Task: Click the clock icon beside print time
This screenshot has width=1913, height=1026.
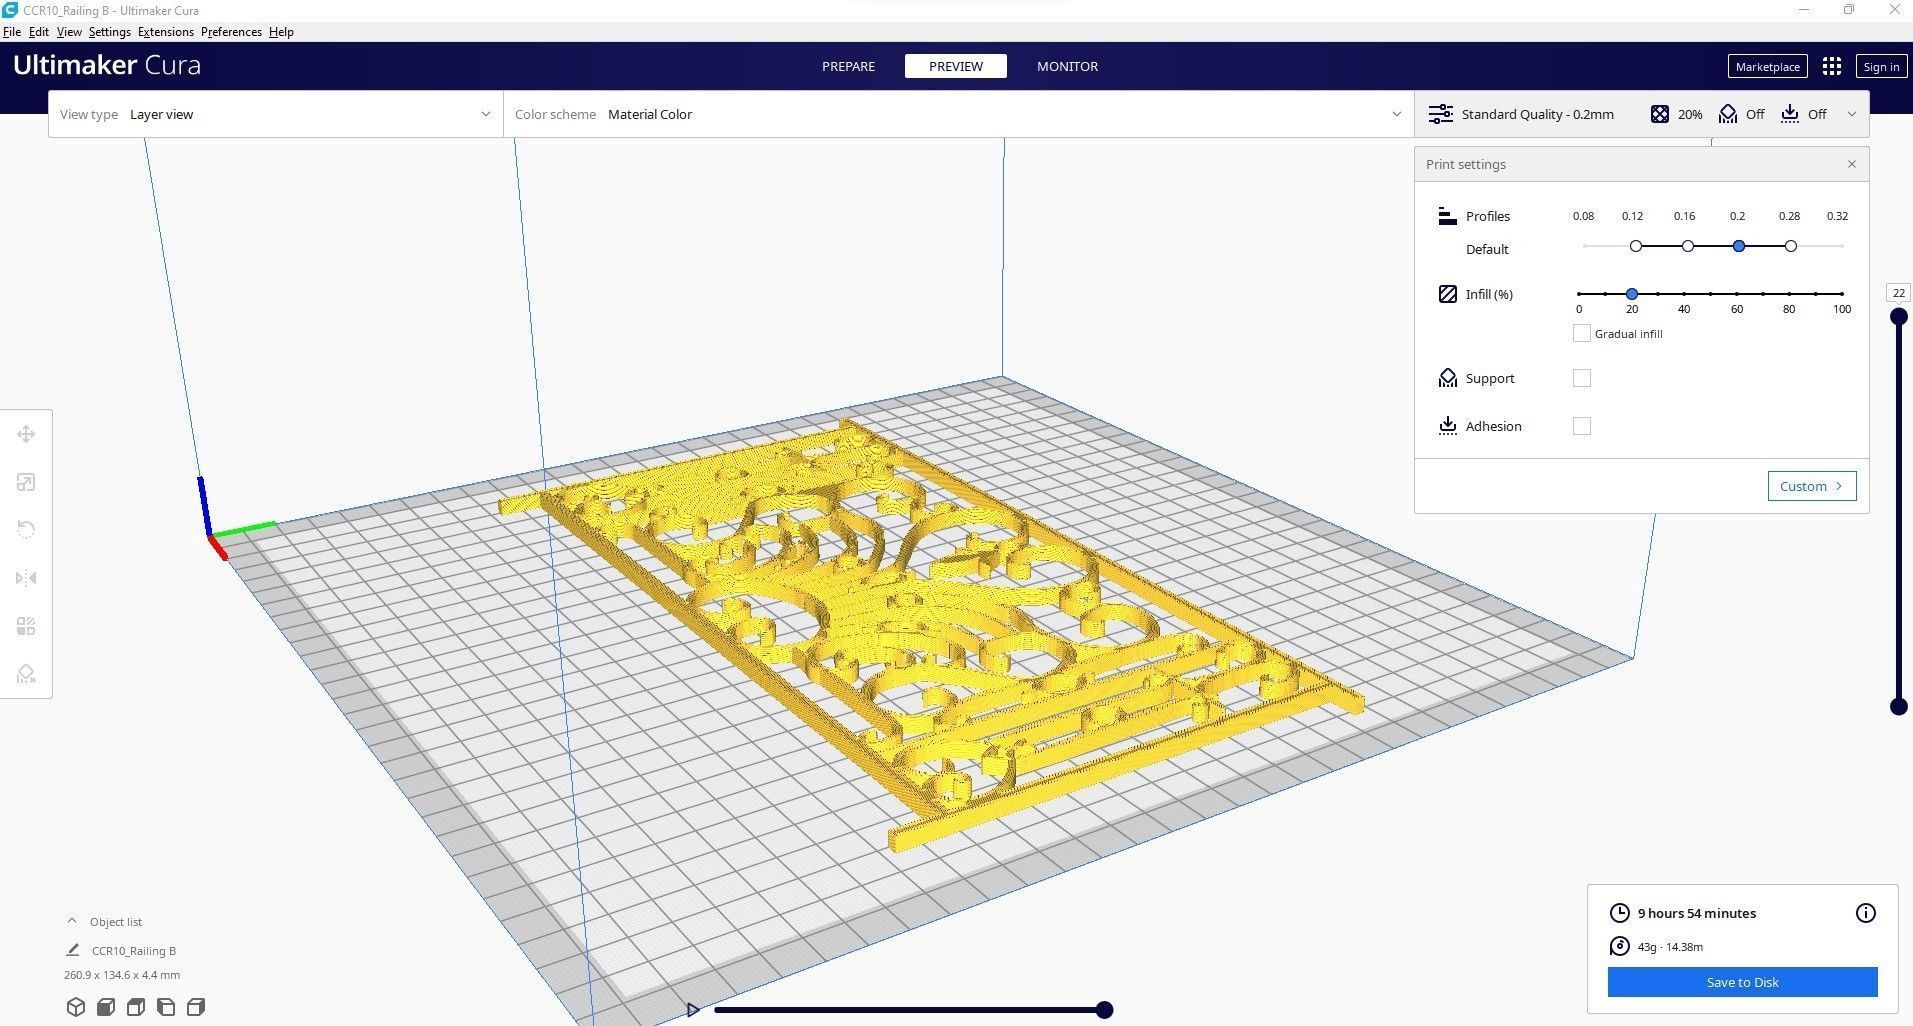Action: coord(1619,913)
